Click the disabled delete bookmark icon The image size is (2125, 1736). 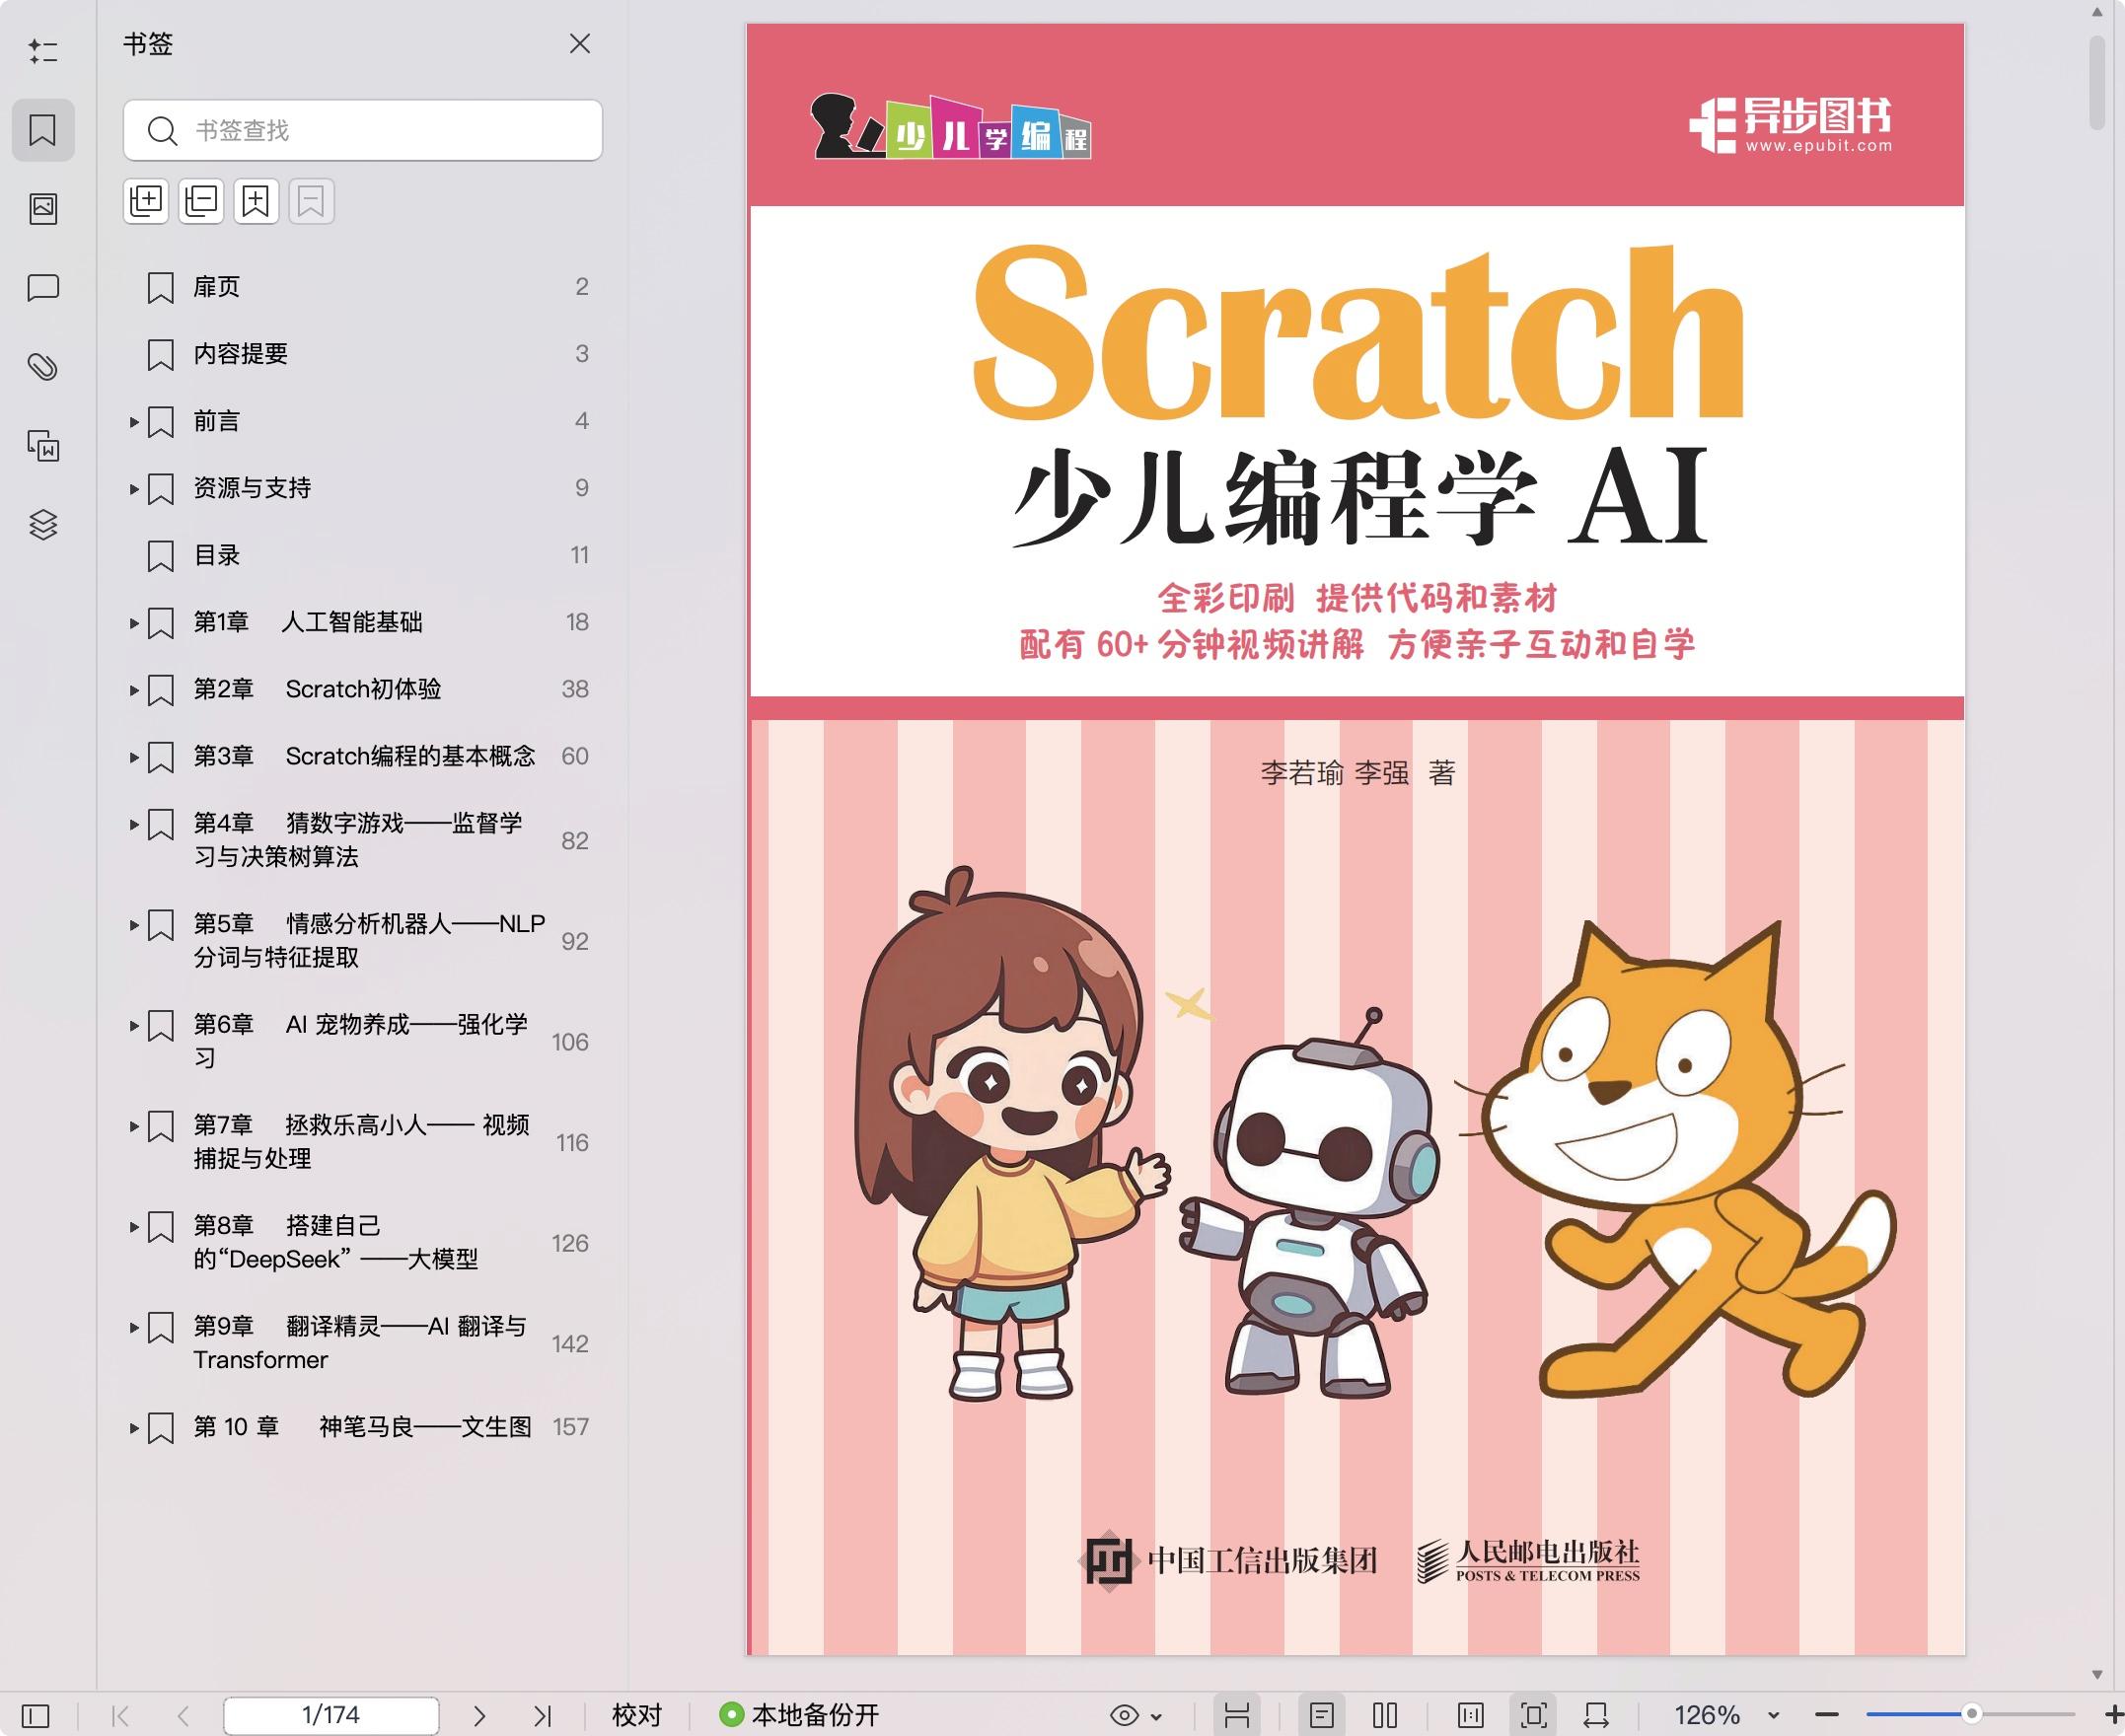[x=311, y=202]
